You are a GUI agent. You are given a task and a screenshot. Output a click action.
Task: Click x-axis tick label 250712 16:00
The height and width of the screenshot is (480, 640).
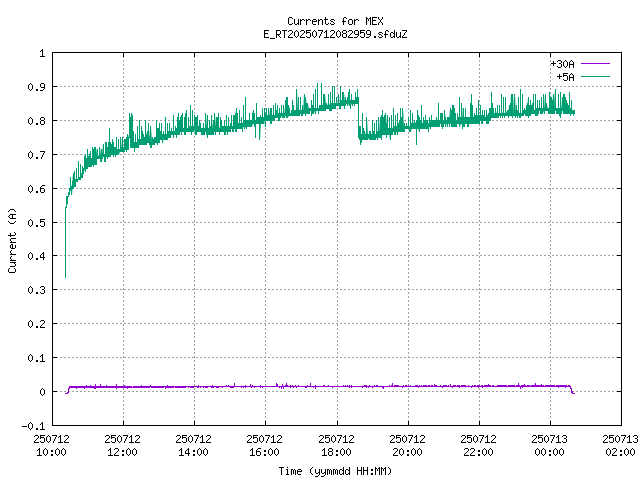click(x=264, y=445)
